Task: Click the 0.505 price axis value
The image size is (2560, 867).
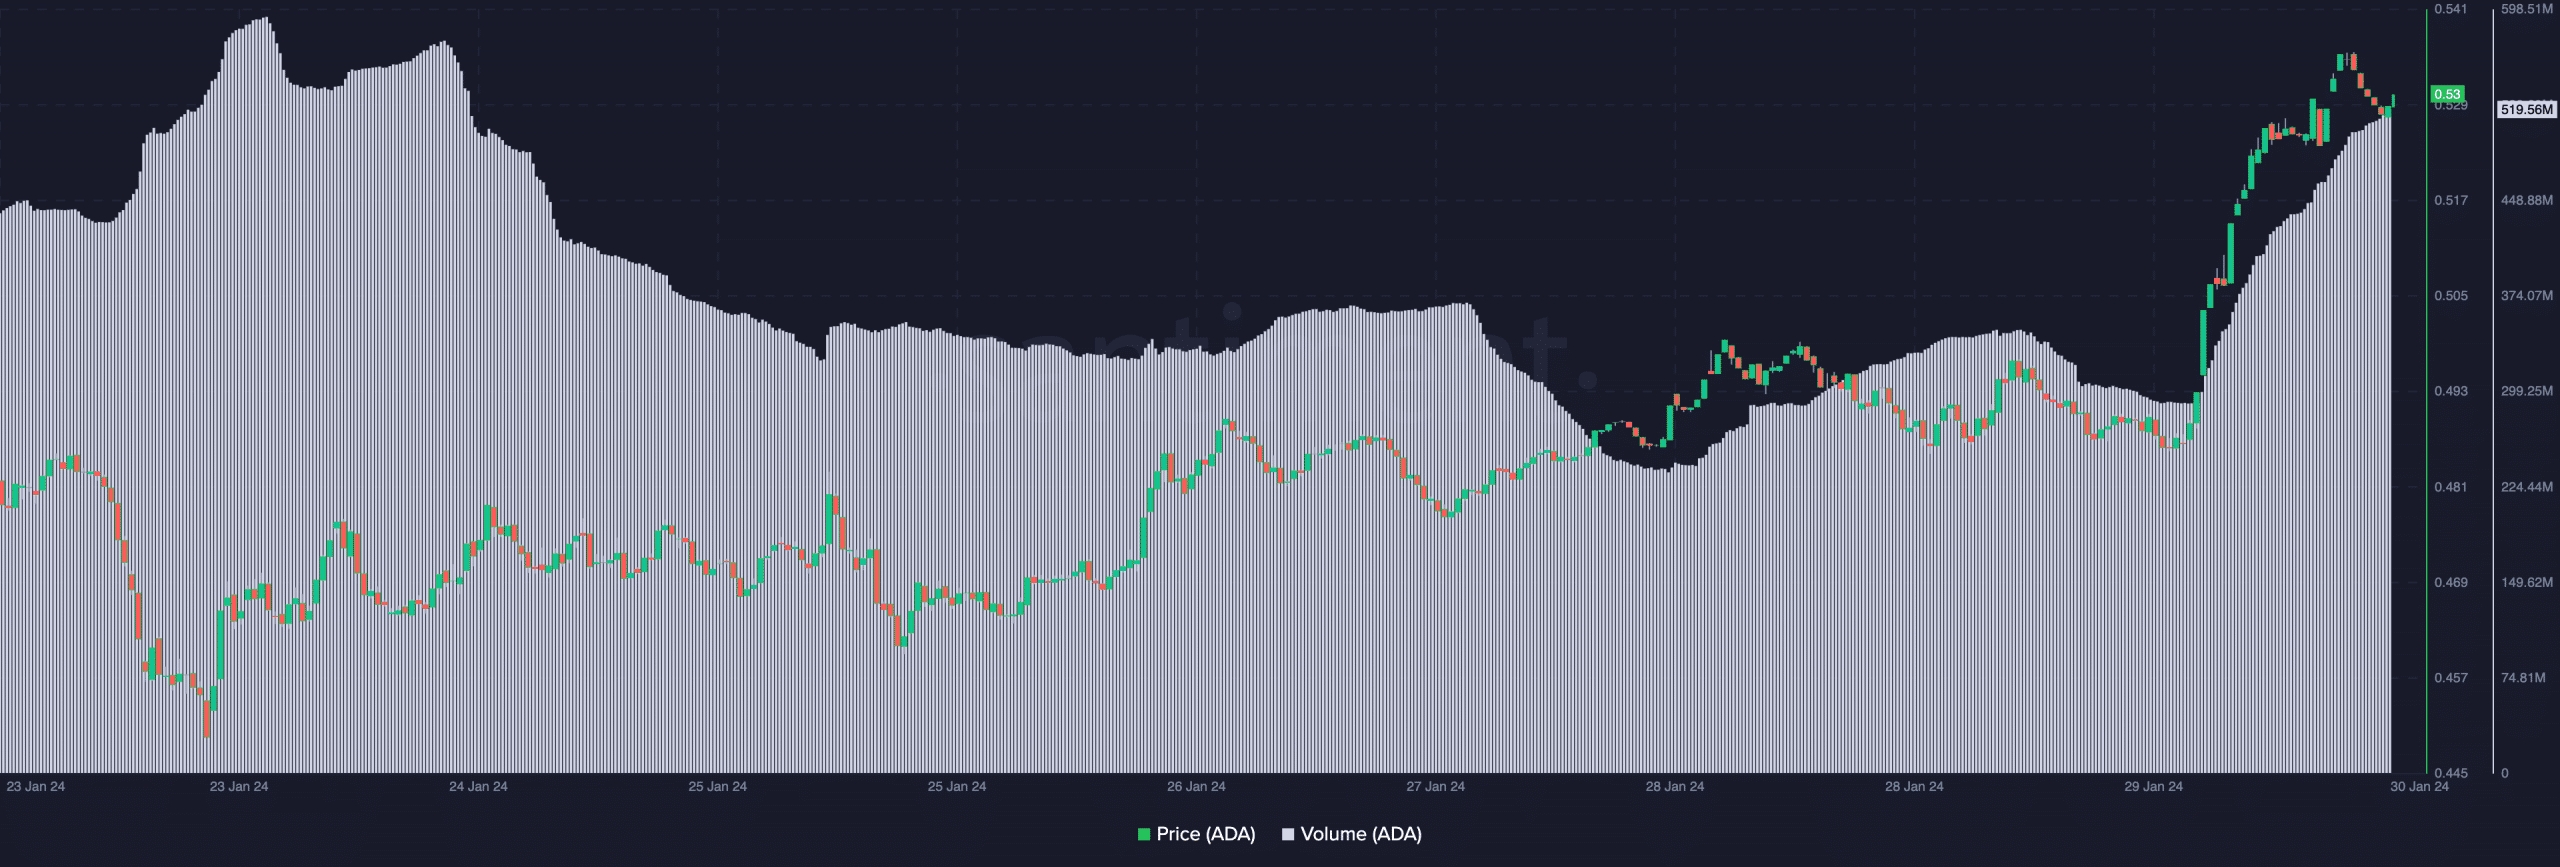Action: point(2451,295)
